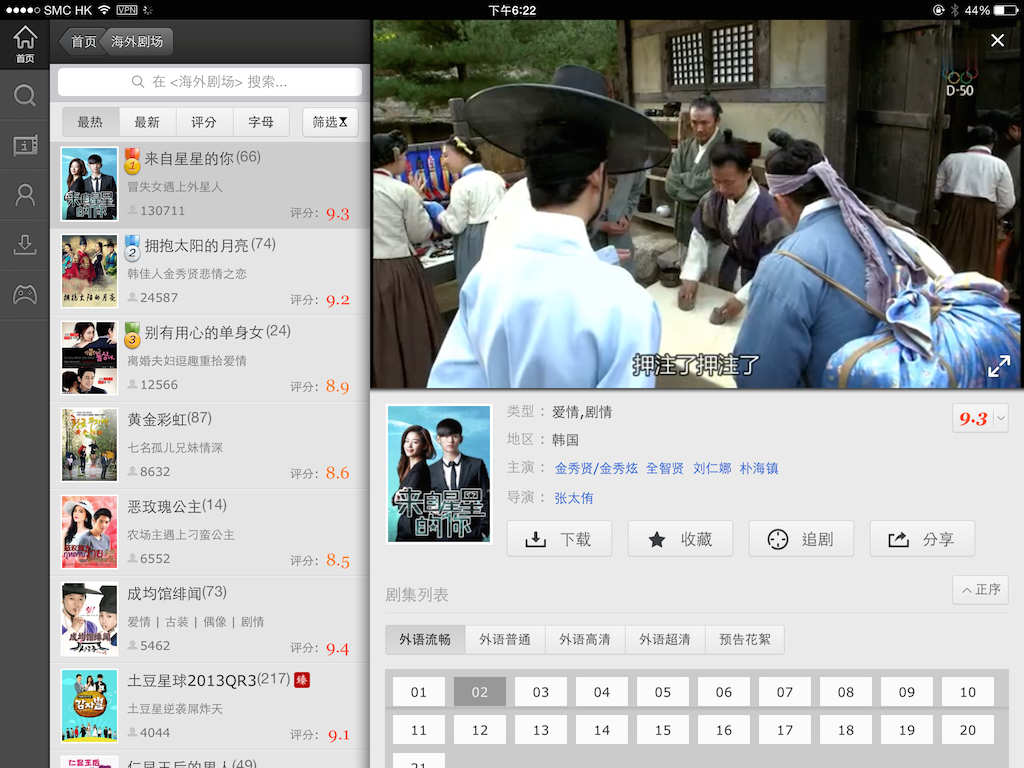Play episode 17

(785, 729)
